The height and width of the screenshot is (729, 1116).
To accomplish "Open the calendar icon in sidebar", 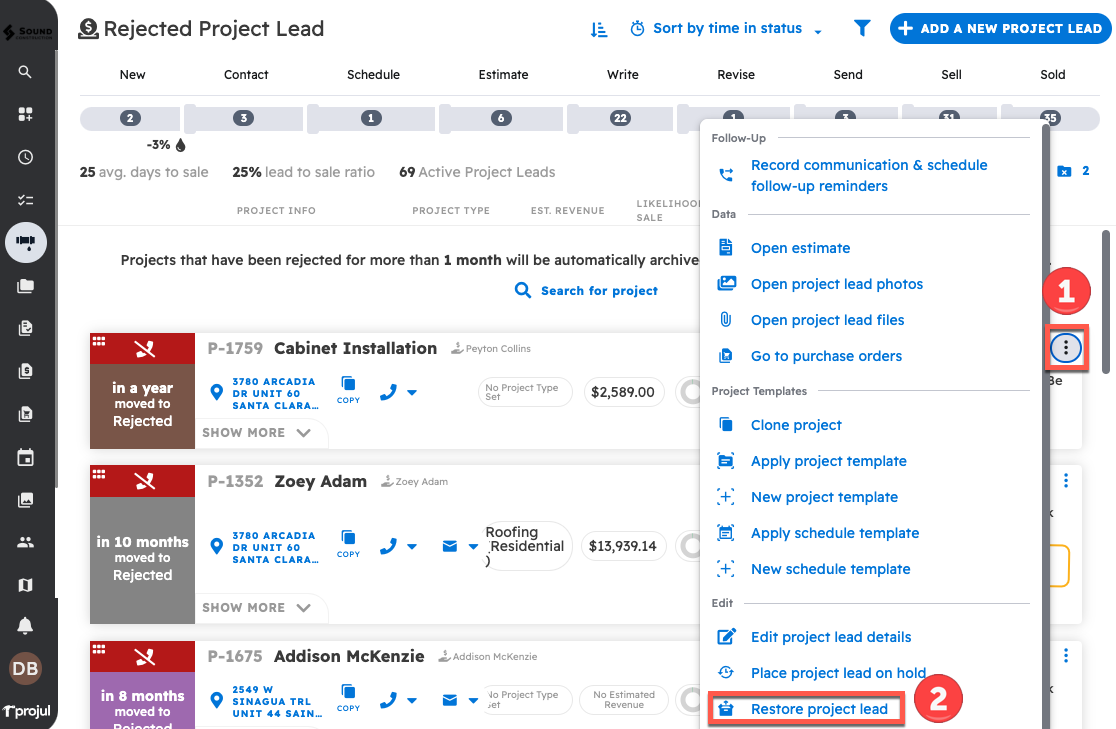I will tap(25, 458).
